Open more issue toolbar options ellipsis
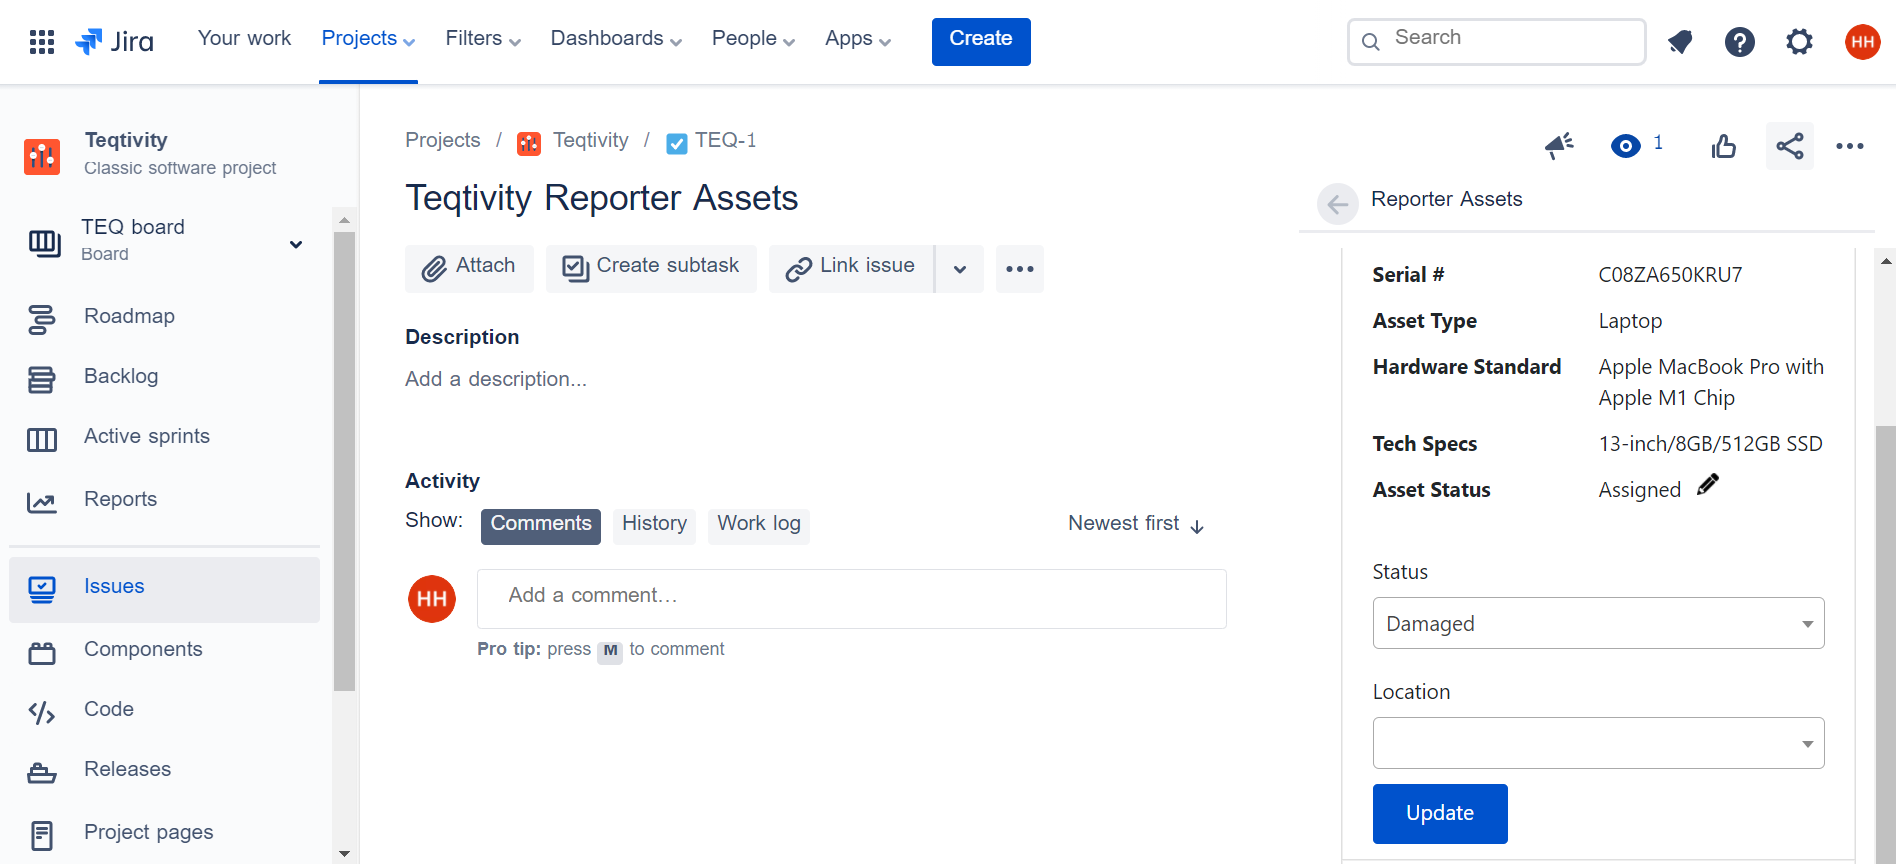 coord(1020,269)
